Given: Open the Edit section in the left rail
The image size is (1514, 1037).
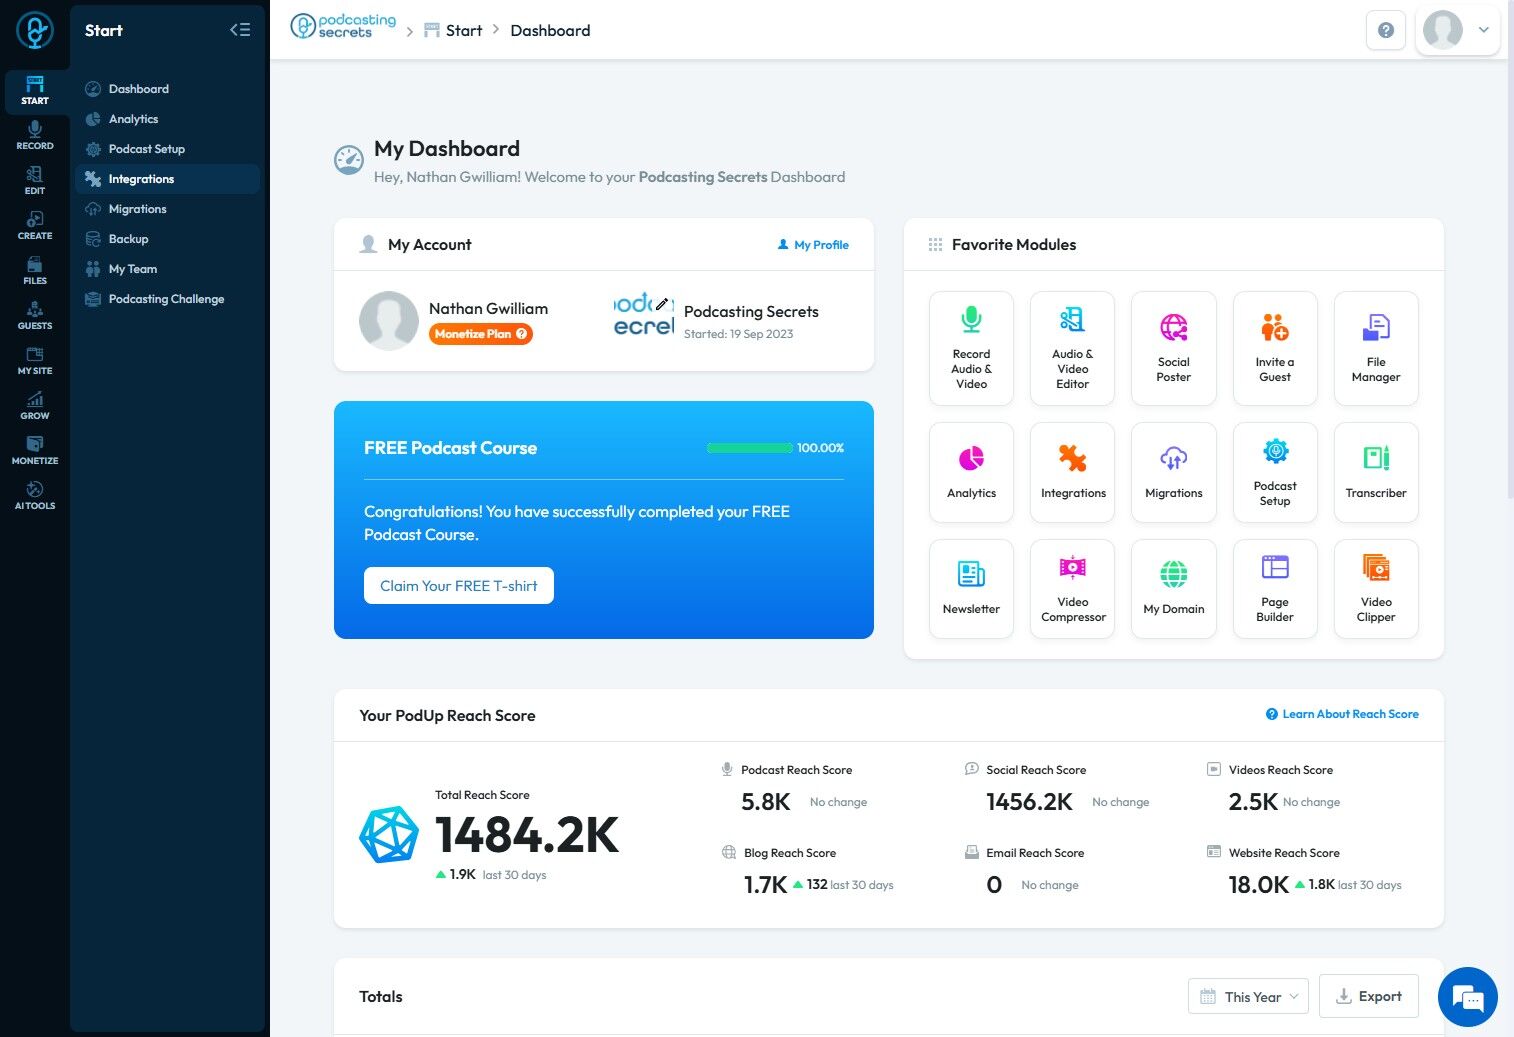Looking at the screenshot, I should click(x=35, y=181).
